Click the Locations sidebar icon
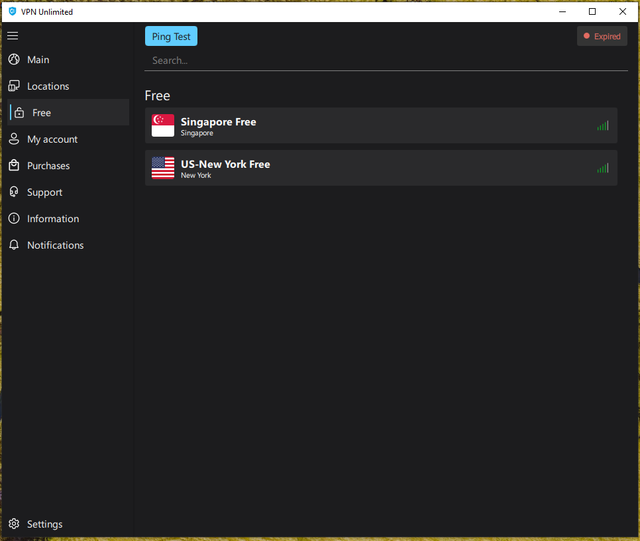The height and width of the screenshot is (541, 640). [x=14, y=86]
